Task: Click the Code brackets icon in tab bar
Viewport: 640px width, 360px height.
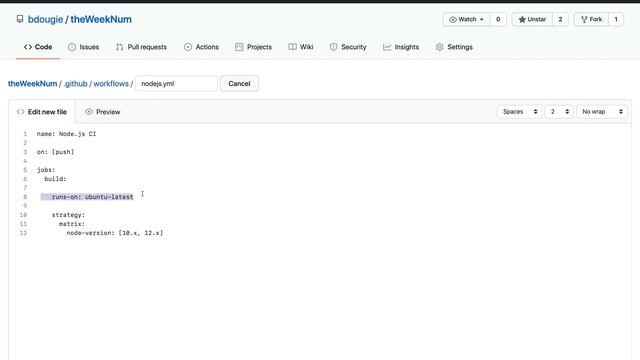Action: [28, 47]
